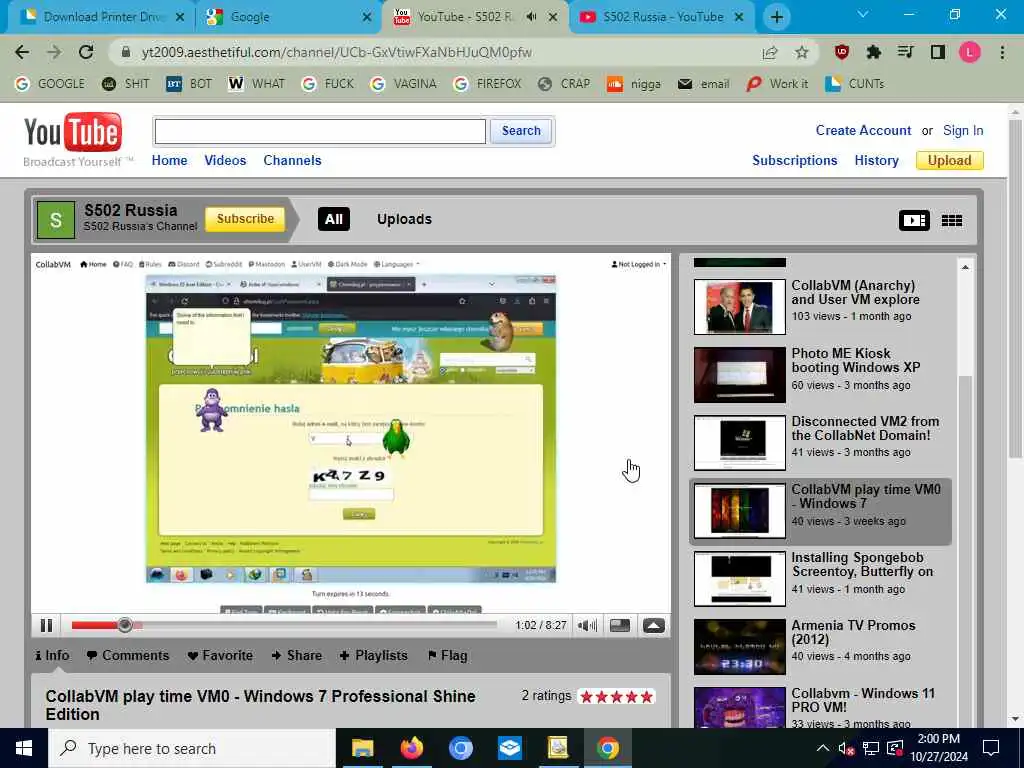Image resolution: width=1024 pixels, height=768 pixels.
Task: Go to YouTube Home link
Action: click(169, 161)
